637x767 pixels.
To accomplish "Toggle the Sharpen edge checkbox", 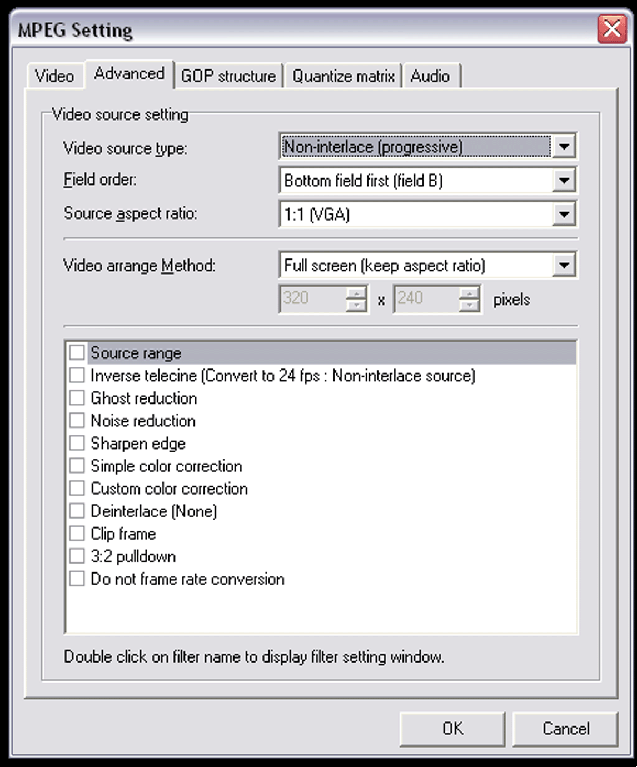I will (x=77, y=443).
